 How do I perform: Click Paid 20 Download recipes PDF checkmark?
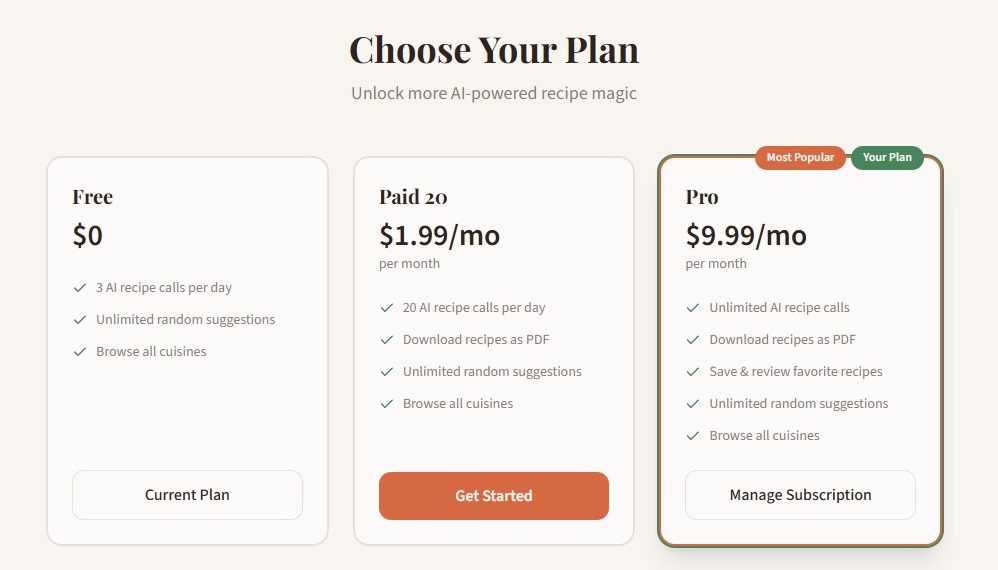387,340
